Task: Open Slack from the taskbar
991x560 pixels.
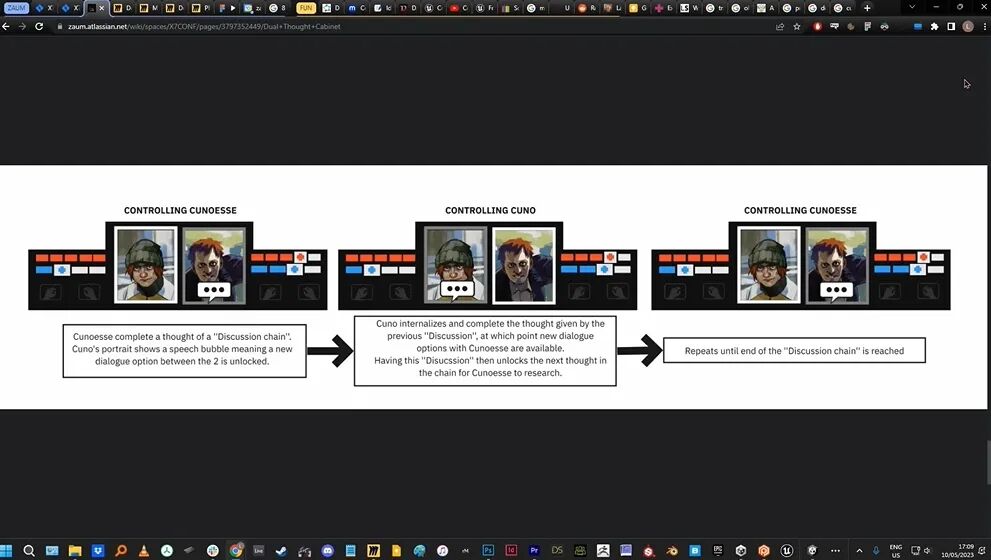Action: coord(212,551)
